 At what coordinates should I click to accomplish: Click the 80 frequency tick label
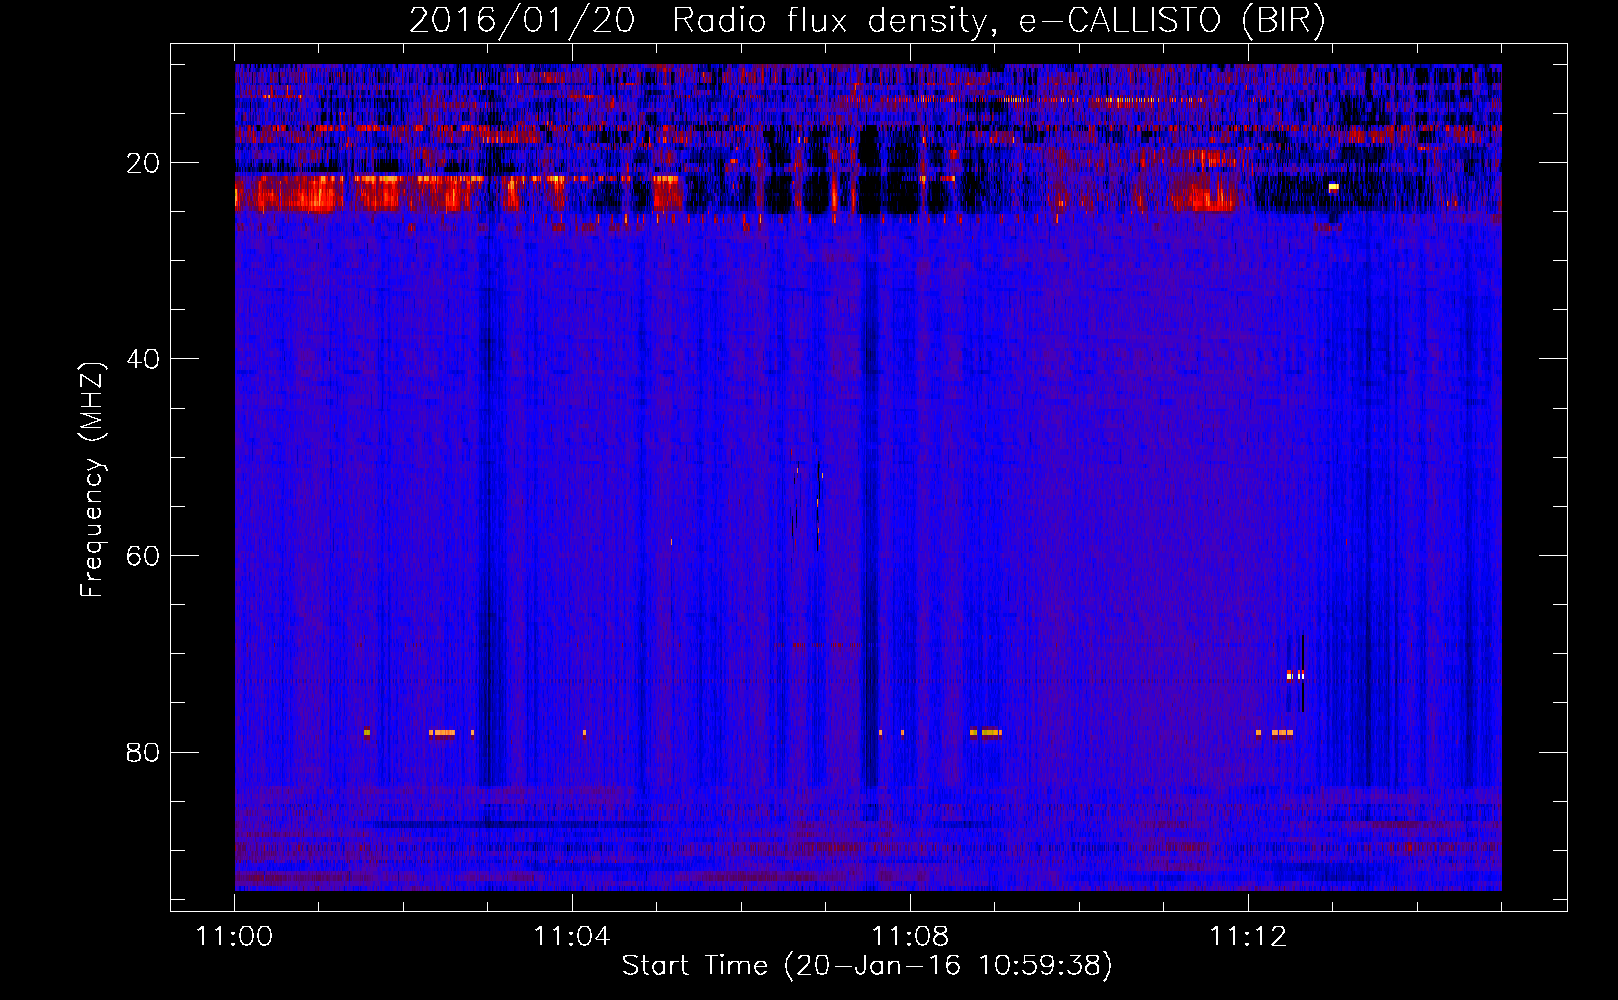143,752
